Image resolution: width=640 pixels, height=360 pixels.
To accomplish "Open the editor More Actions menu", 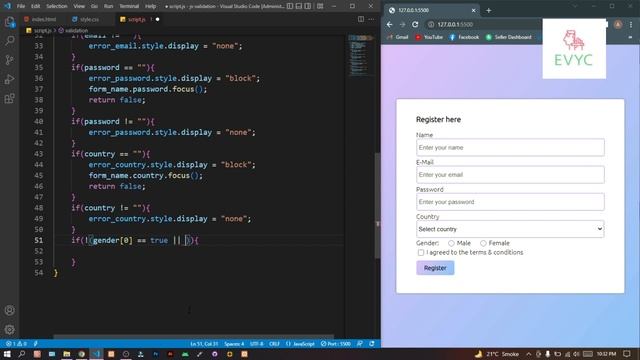I will (371, 19).
